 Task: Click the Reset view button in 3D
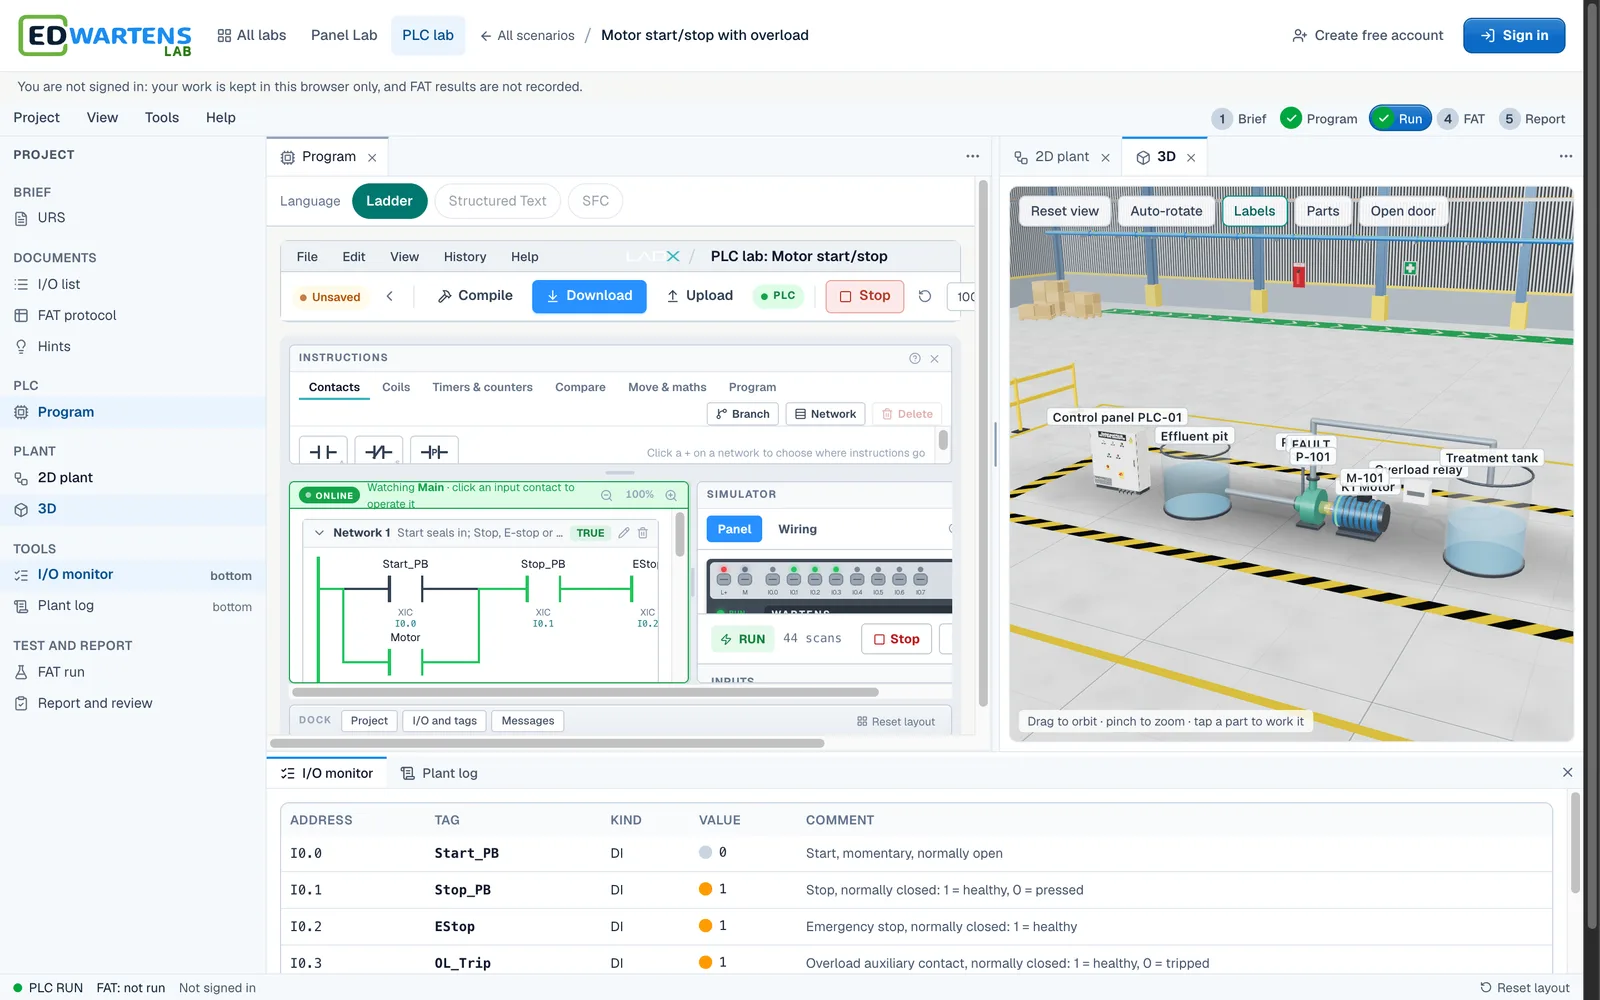pos(1064,211)
